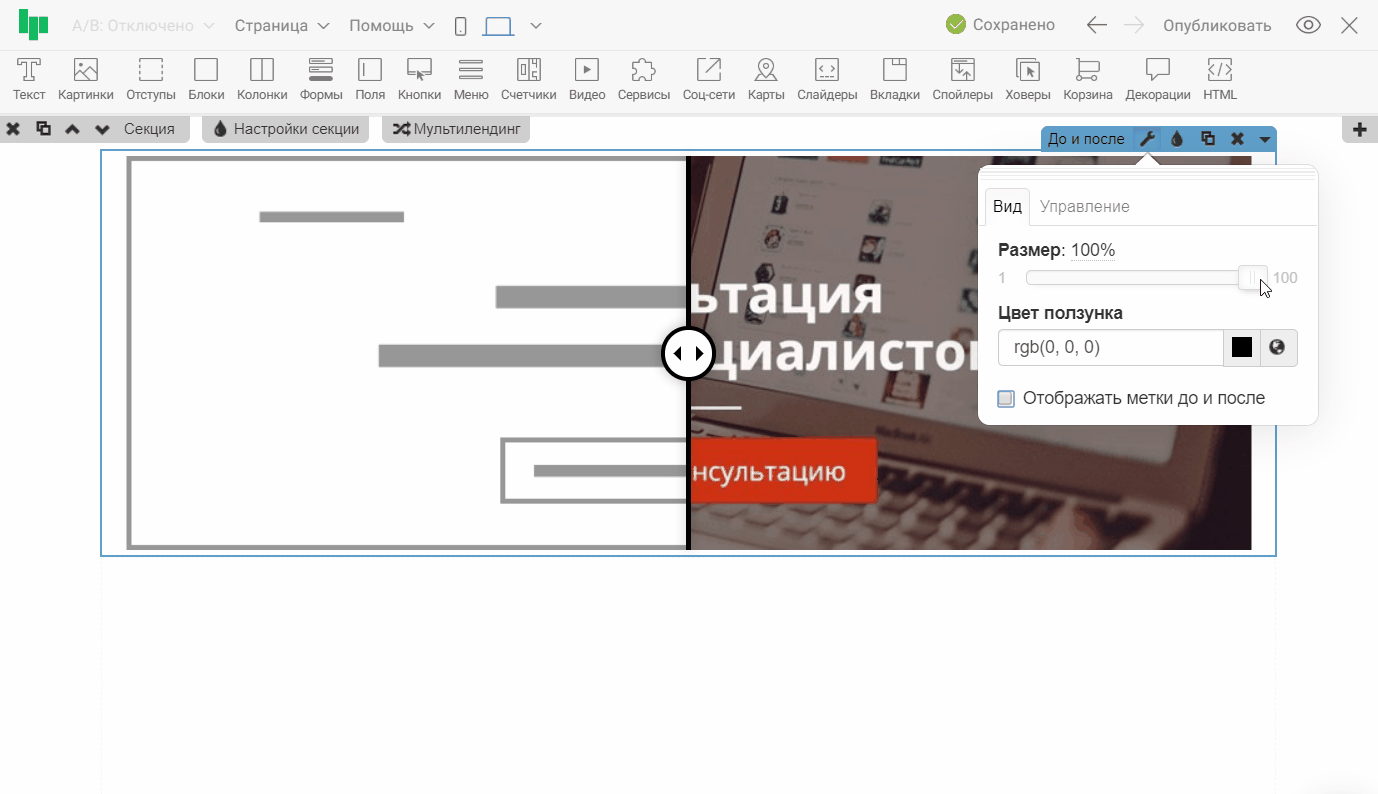Toggle page preview with the eye icon

pyautogui.click(x=1308, y=26)
